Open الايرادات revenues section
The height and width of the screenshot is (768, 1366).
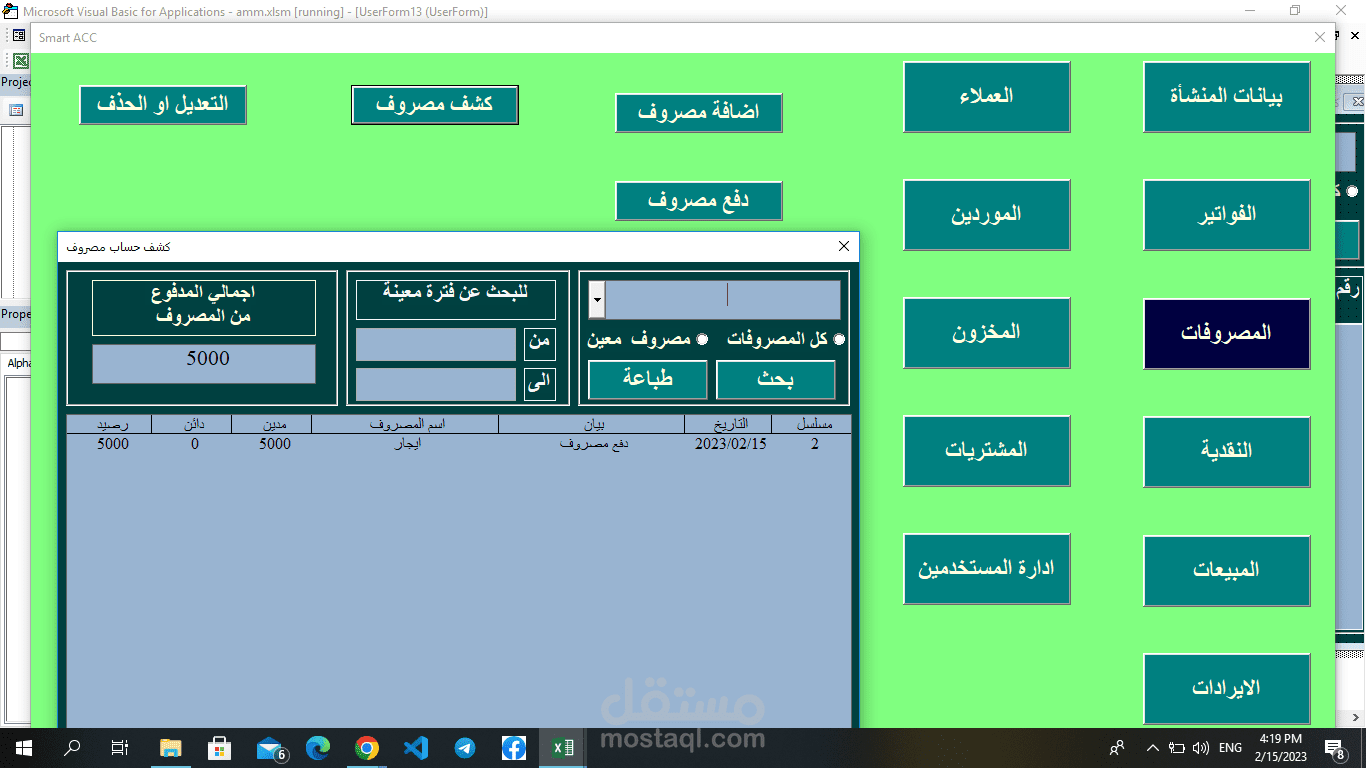[x=1227, y=689]
